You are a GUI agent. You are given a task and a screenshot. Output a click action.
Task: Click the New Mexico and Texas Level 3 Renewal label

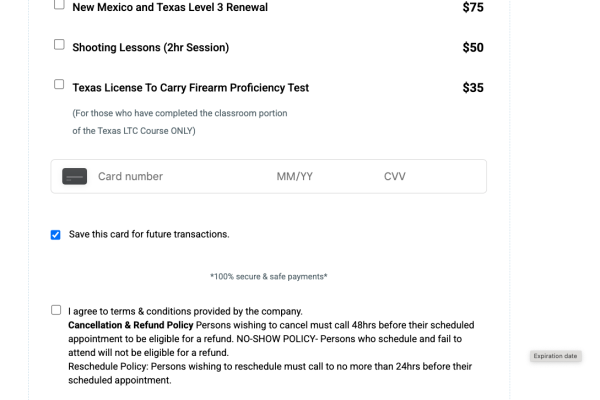(170, 7)
